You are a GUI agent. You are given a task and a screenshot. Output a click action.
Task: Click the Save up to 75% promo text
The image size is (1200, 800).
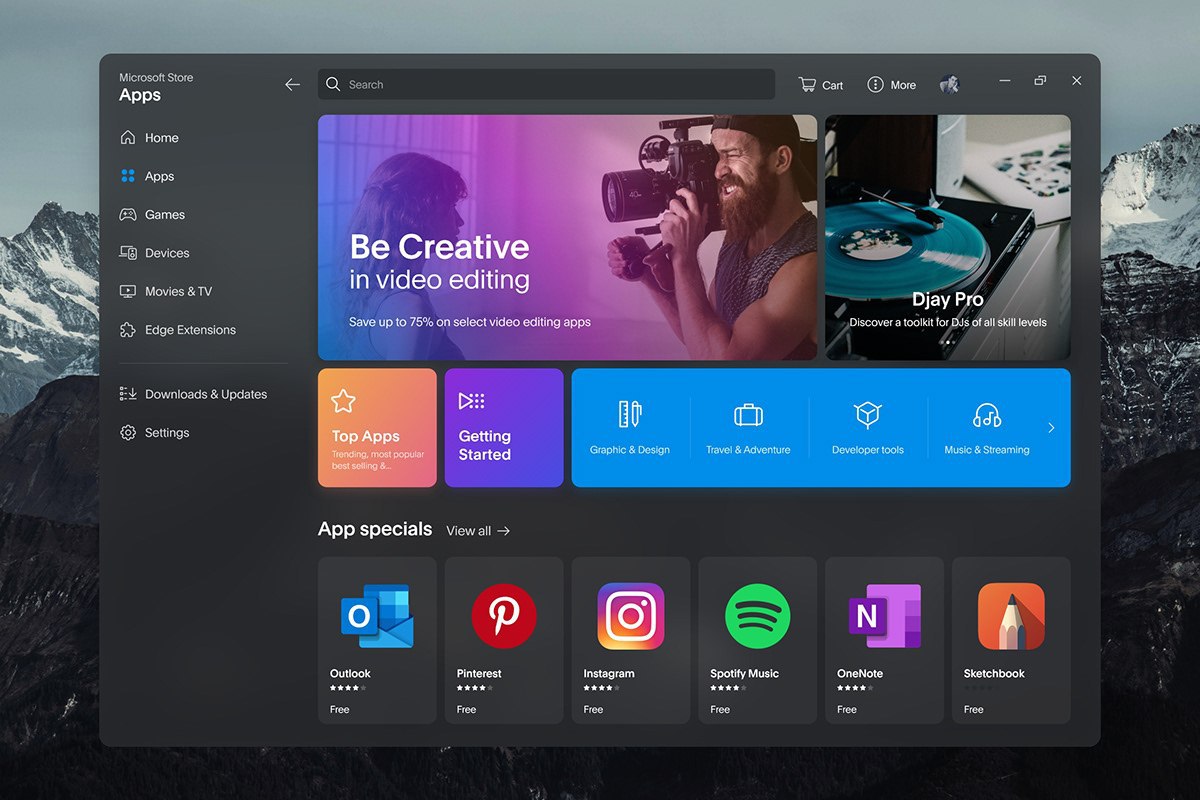470,323
